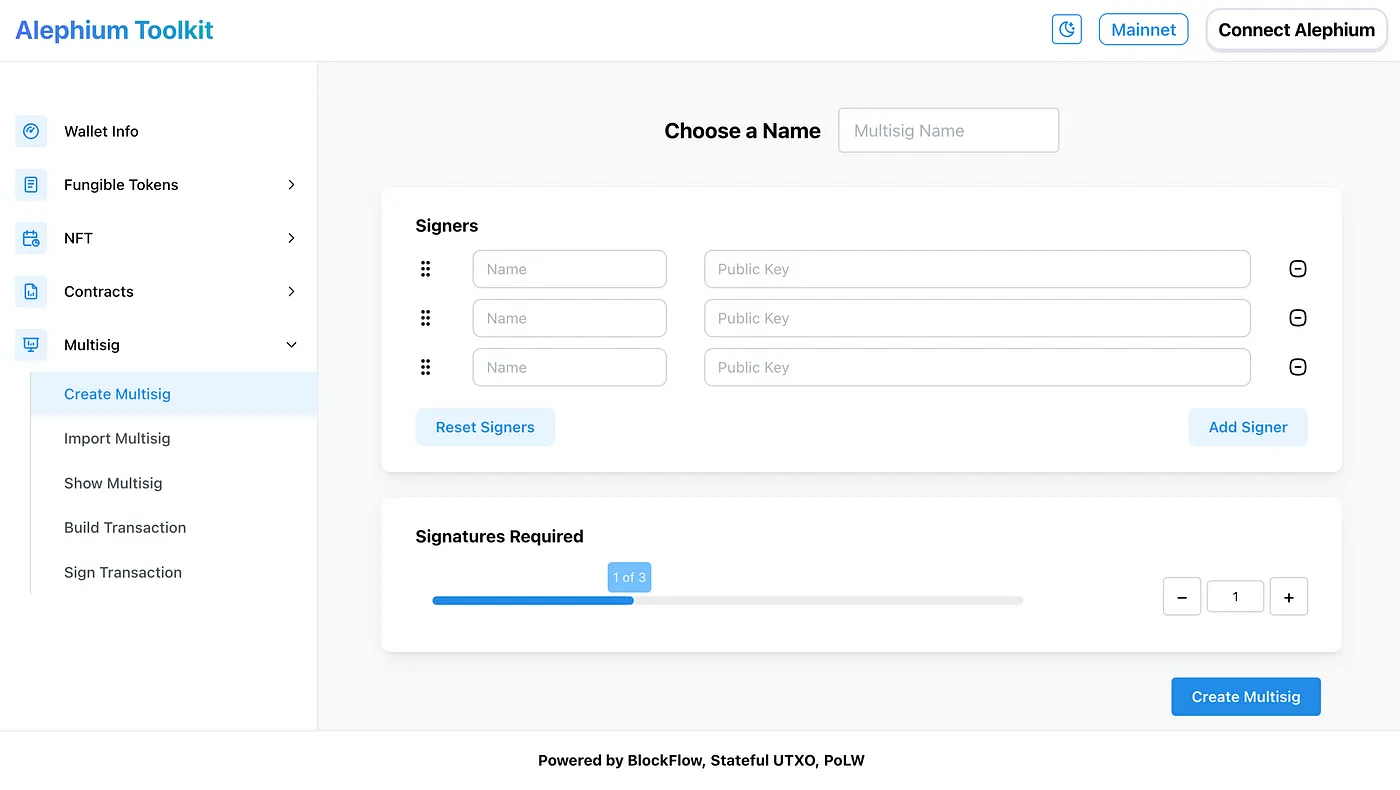
Task: Click the first signer's drag handle
Action: click(x=425, y=269)
